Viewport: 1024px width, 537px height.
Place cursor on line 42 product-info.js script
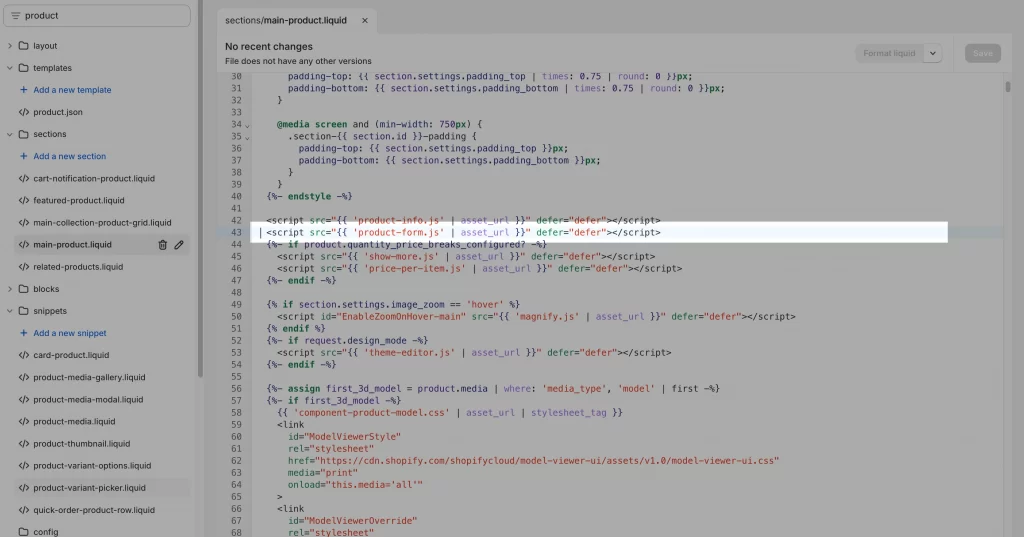[463, 220]
